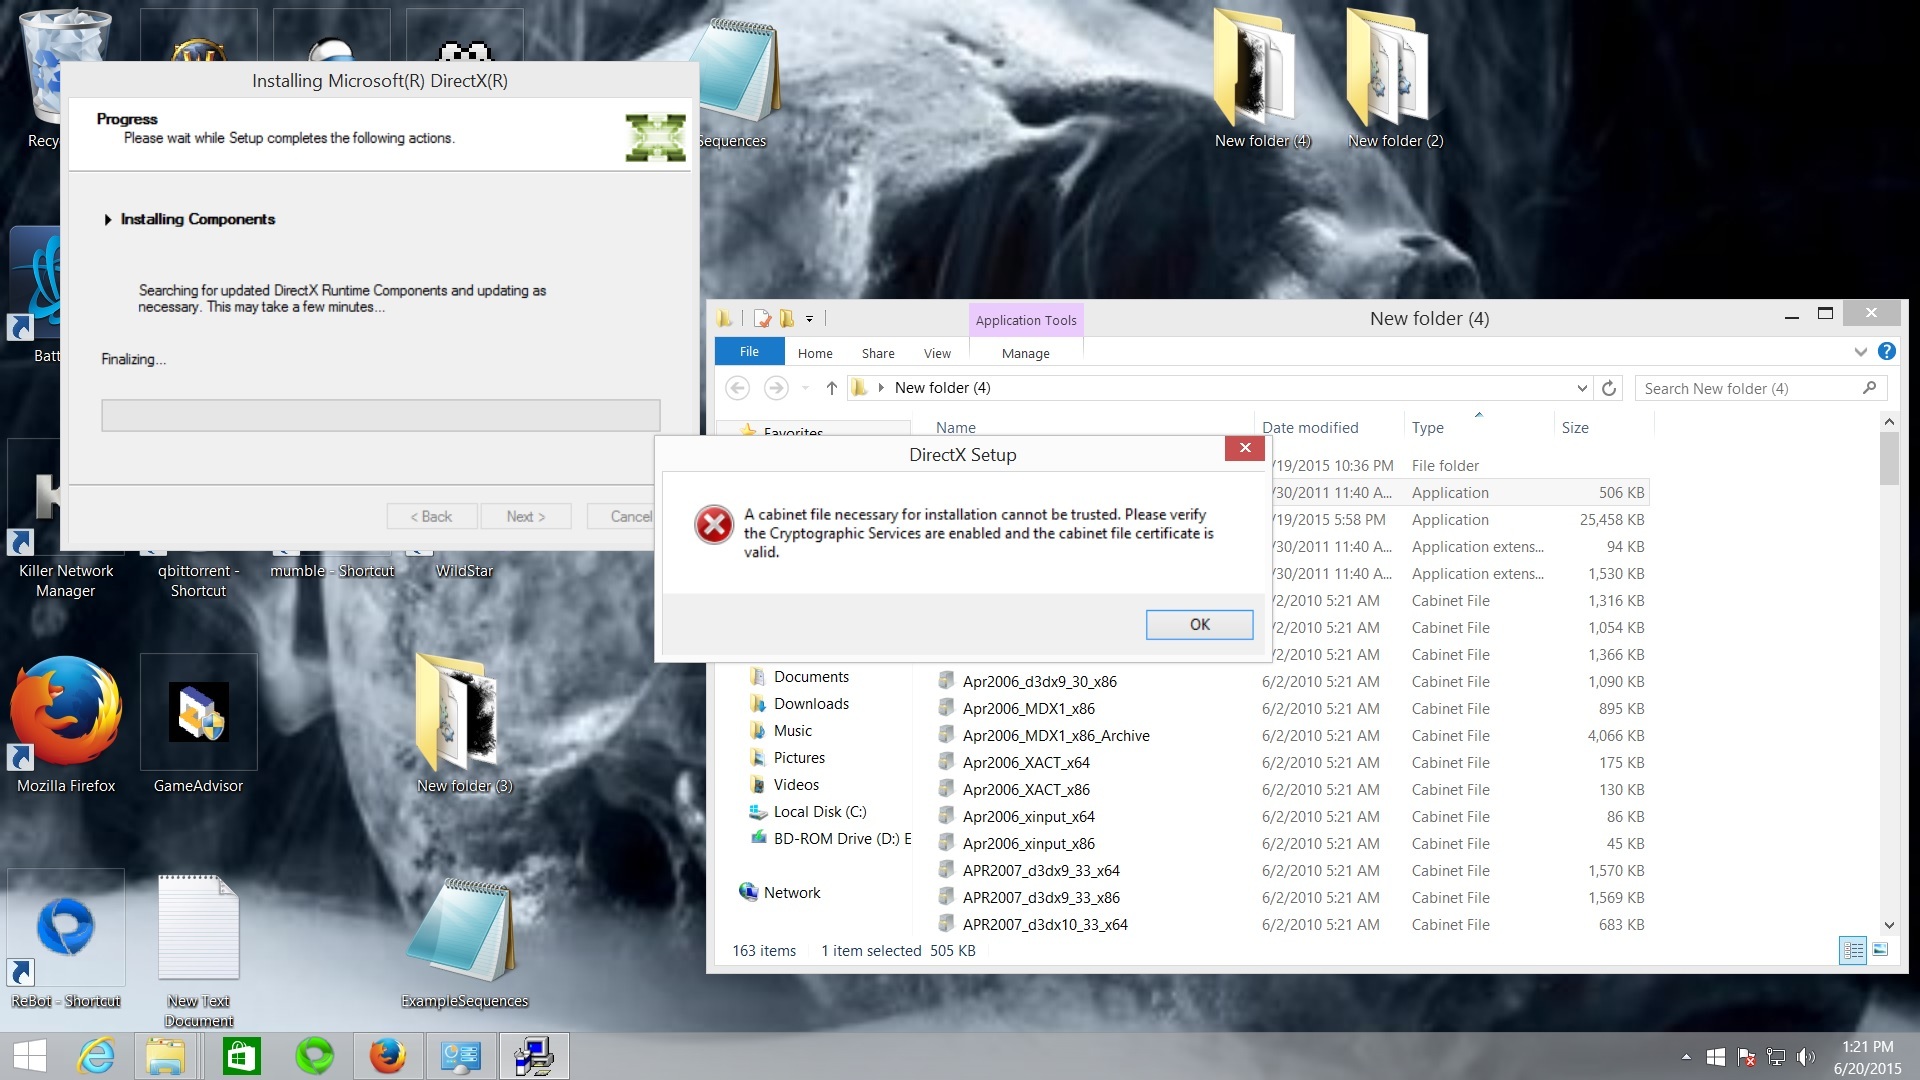
Task: Go up one folder level with the Up arrow
Action: pyautogui.click(x=831, y=388)
